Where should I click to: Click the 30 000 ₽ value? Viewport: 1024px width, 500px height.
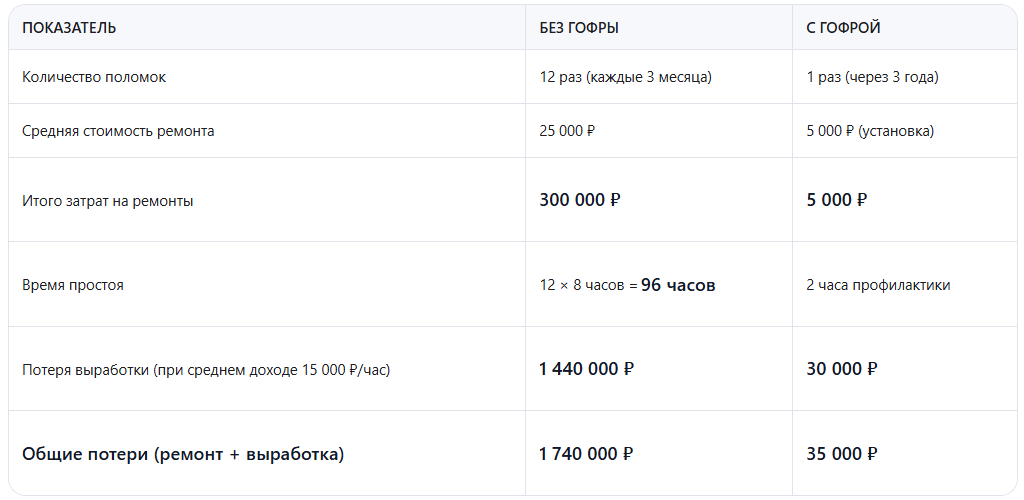pos(842,369)
